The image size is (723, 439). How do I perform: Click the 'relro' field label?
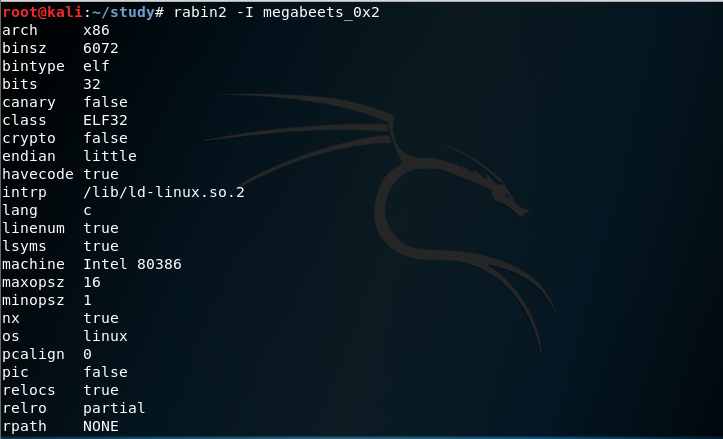coord(24,408)
